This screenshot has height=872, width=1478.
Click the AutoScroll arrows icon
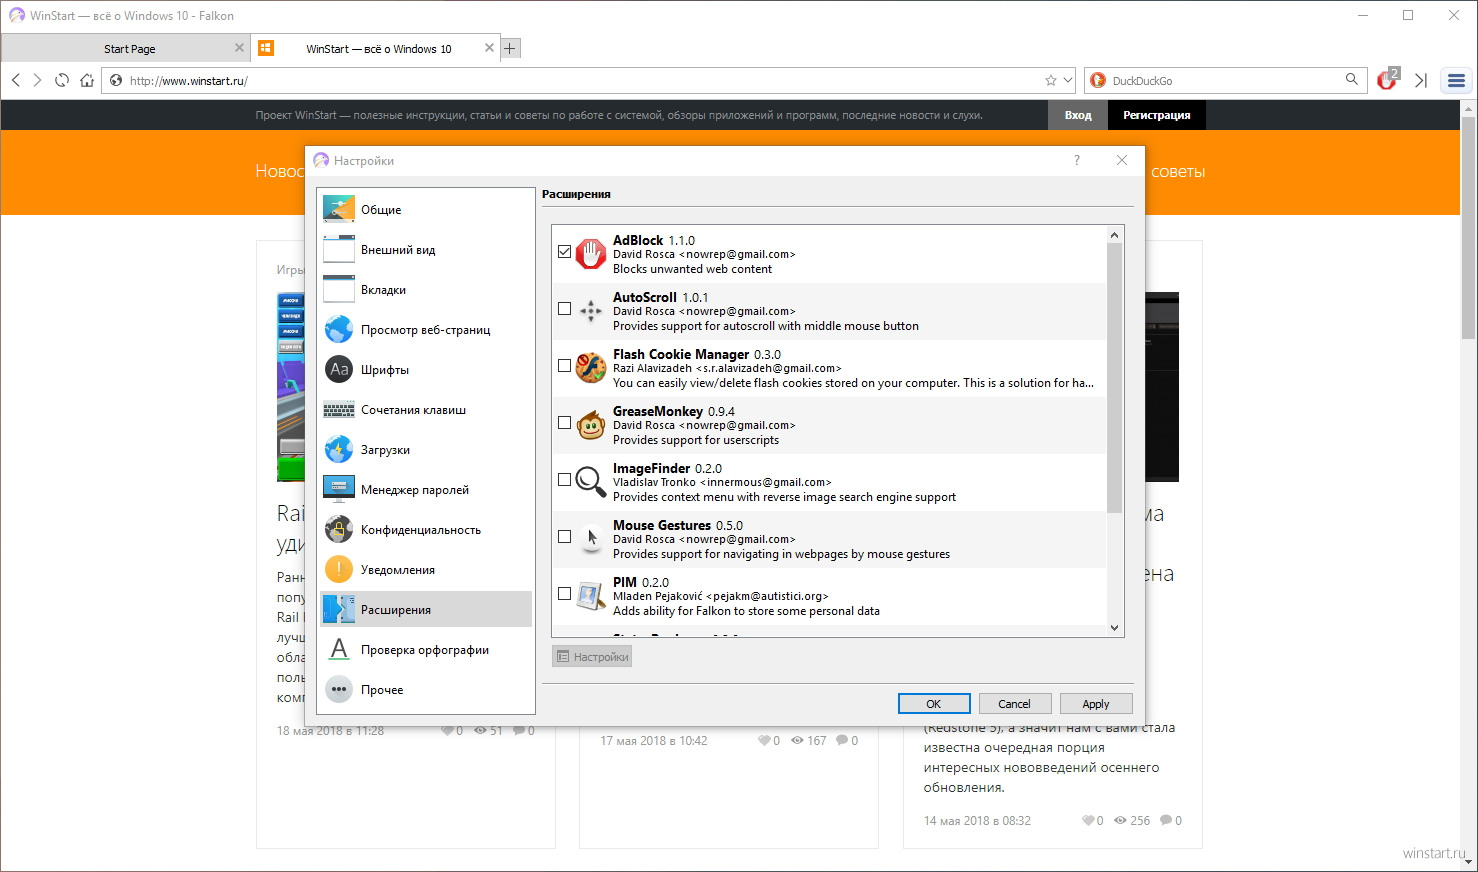click(x=591, y=311)
